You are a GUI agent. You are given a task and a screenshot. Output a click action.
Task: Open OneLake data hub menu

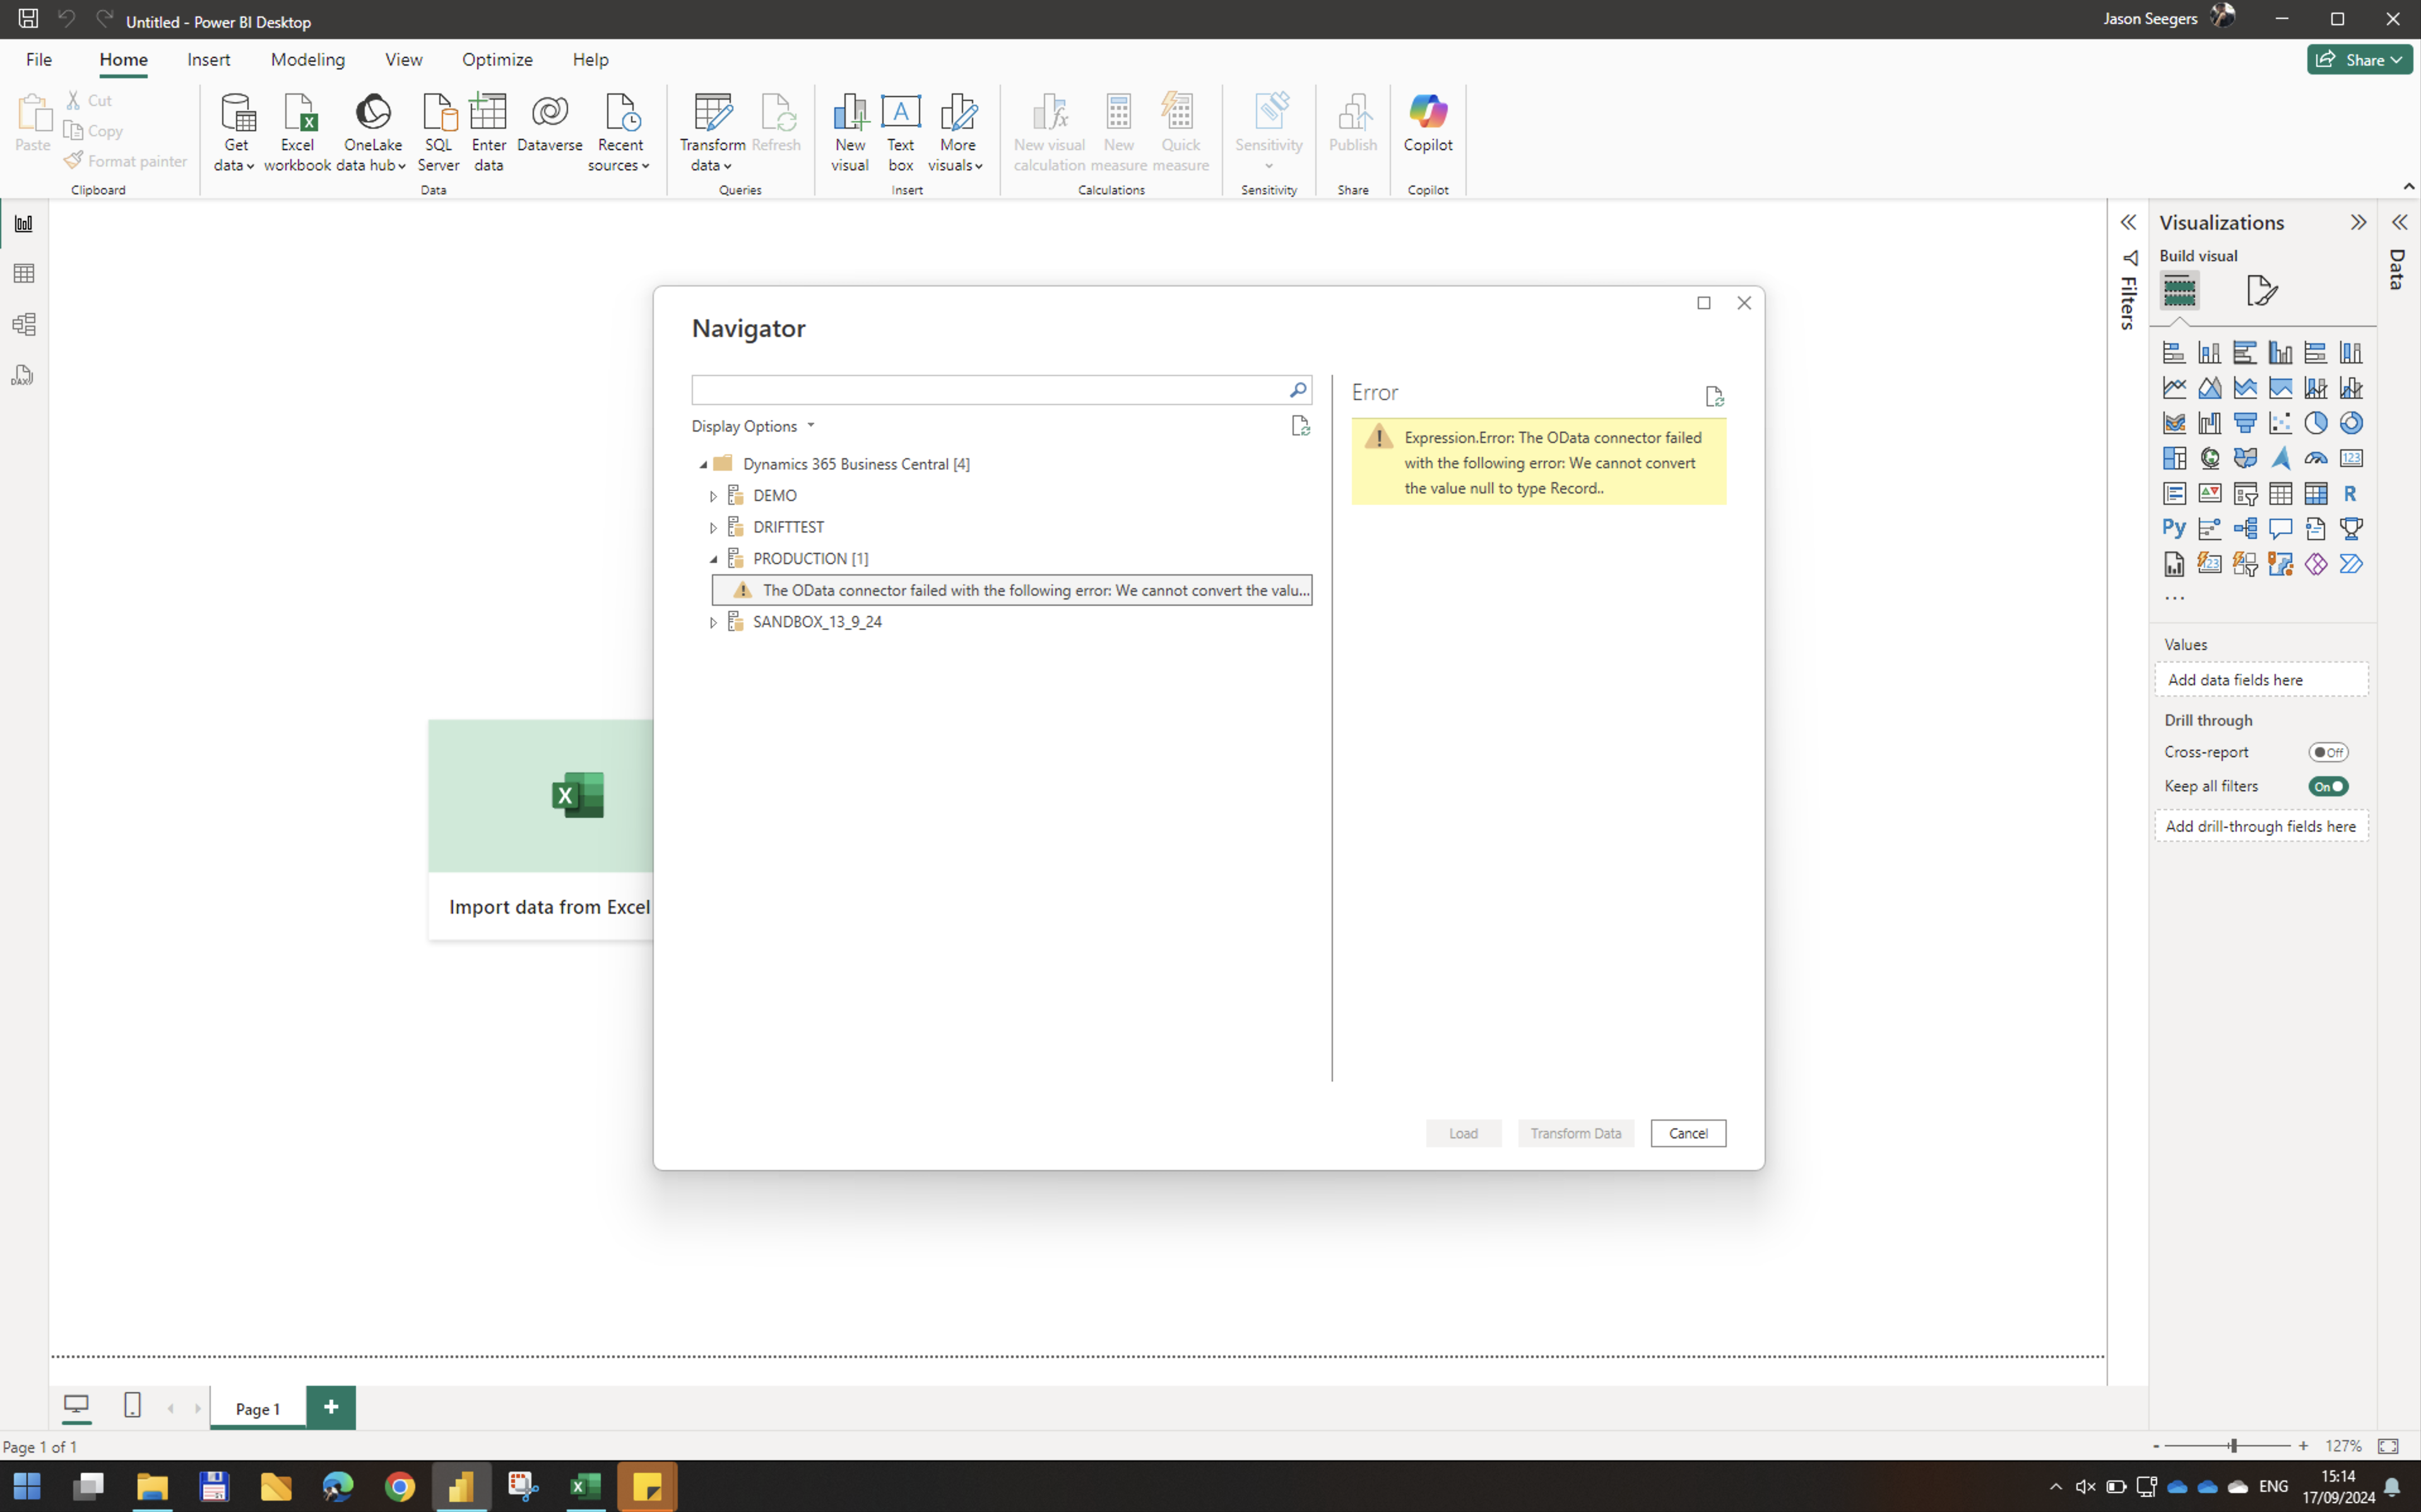pyautogui.click(x=372, y=133)
